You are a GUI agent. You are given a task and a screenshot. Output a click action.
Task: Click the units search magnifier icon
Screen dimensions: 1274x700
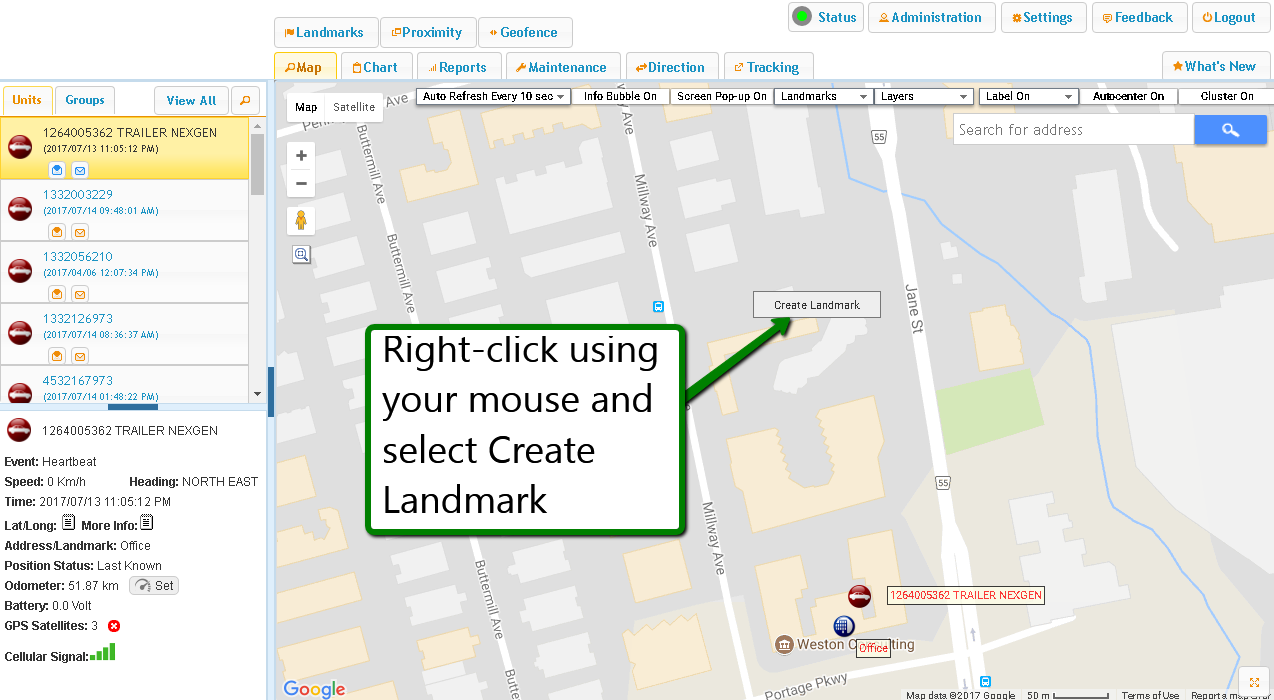pyautogui.click(x=245, y=101)
